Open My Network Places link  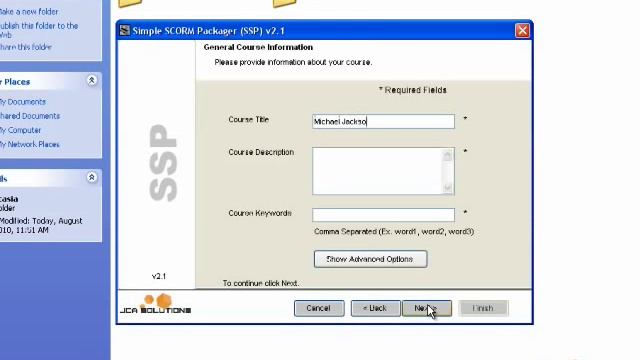[x=29, y=144]
